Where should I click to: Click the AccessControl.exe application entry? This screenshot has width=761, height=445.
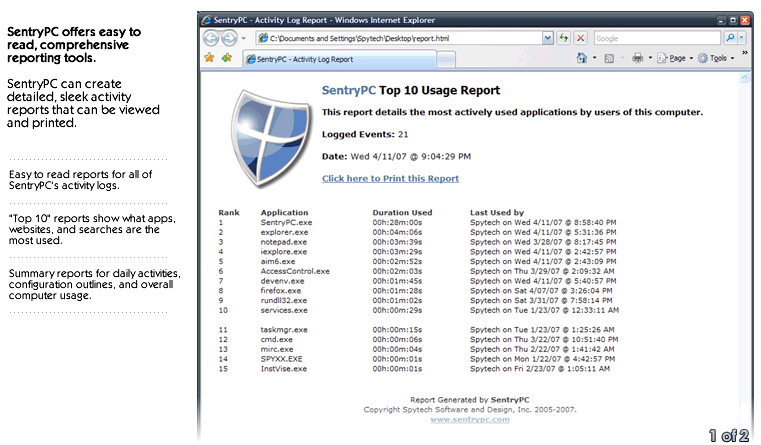pyautogui.click(x=295, y=271)
